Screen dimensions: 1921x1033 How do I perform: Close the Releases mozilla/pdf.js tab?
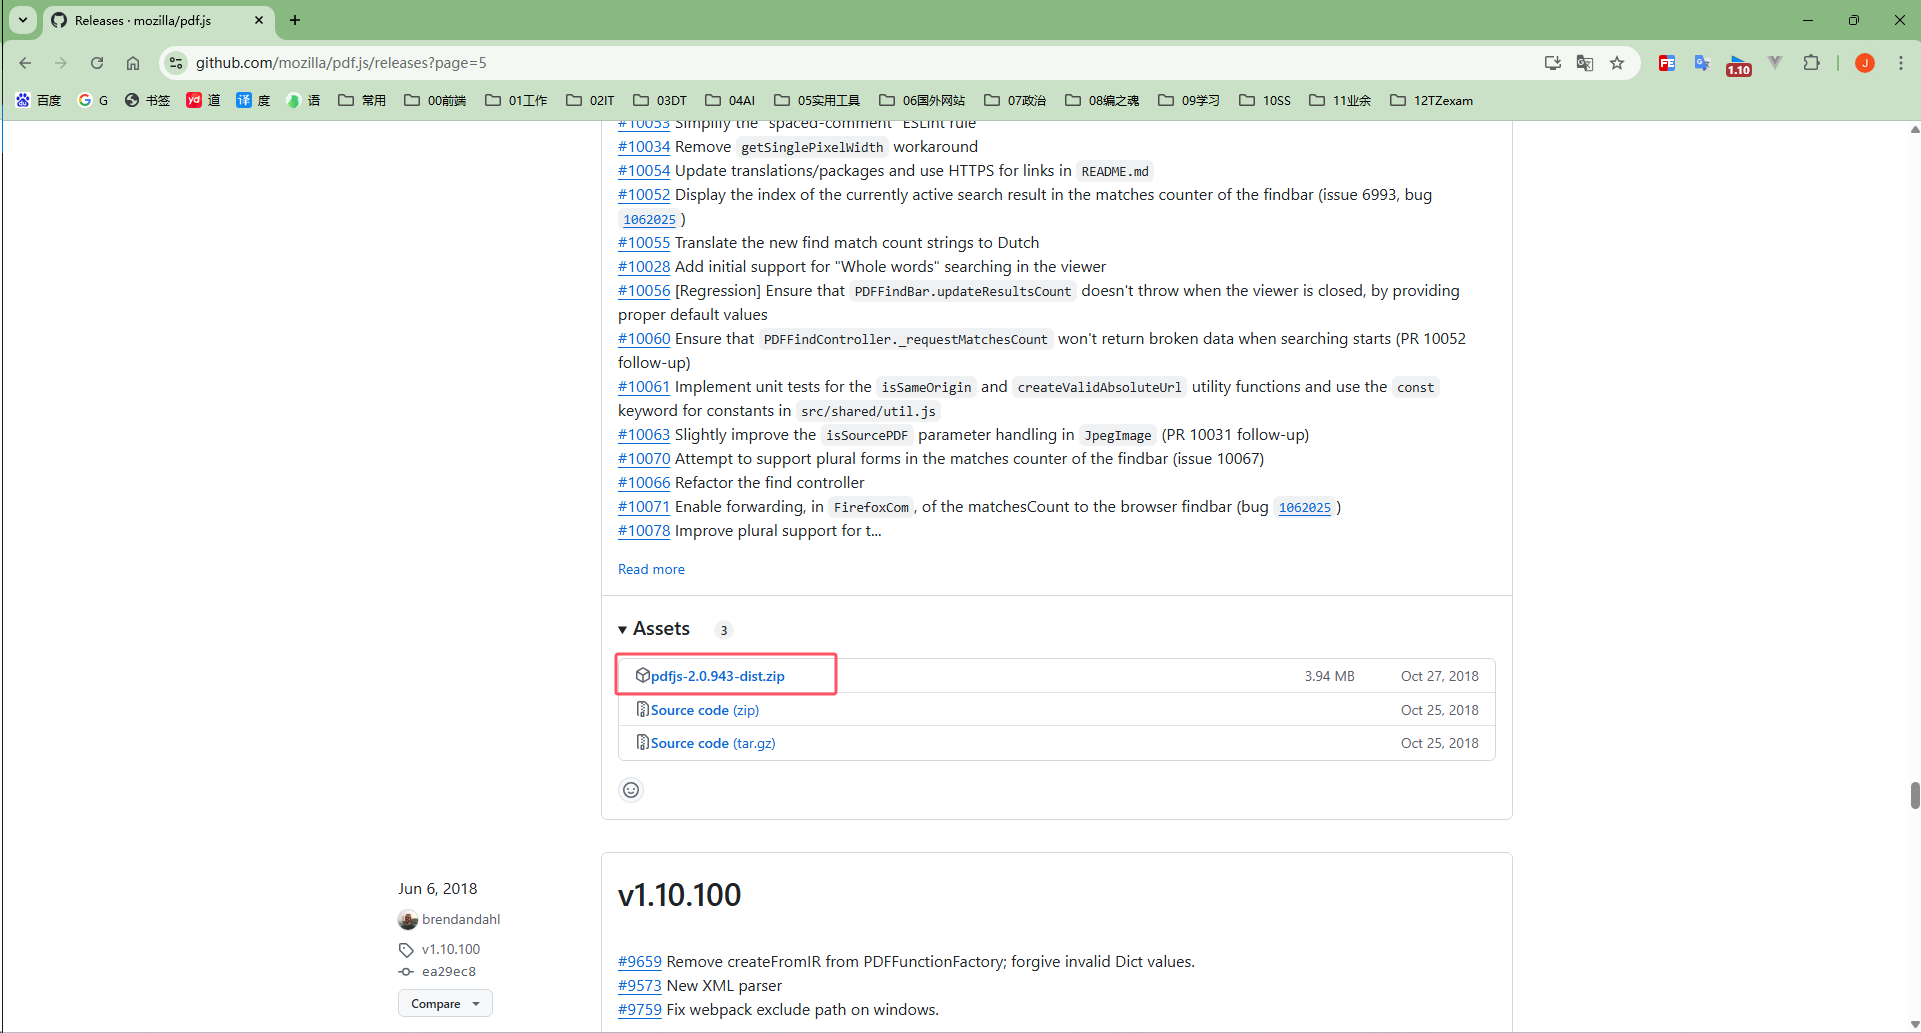pos(259,20)
